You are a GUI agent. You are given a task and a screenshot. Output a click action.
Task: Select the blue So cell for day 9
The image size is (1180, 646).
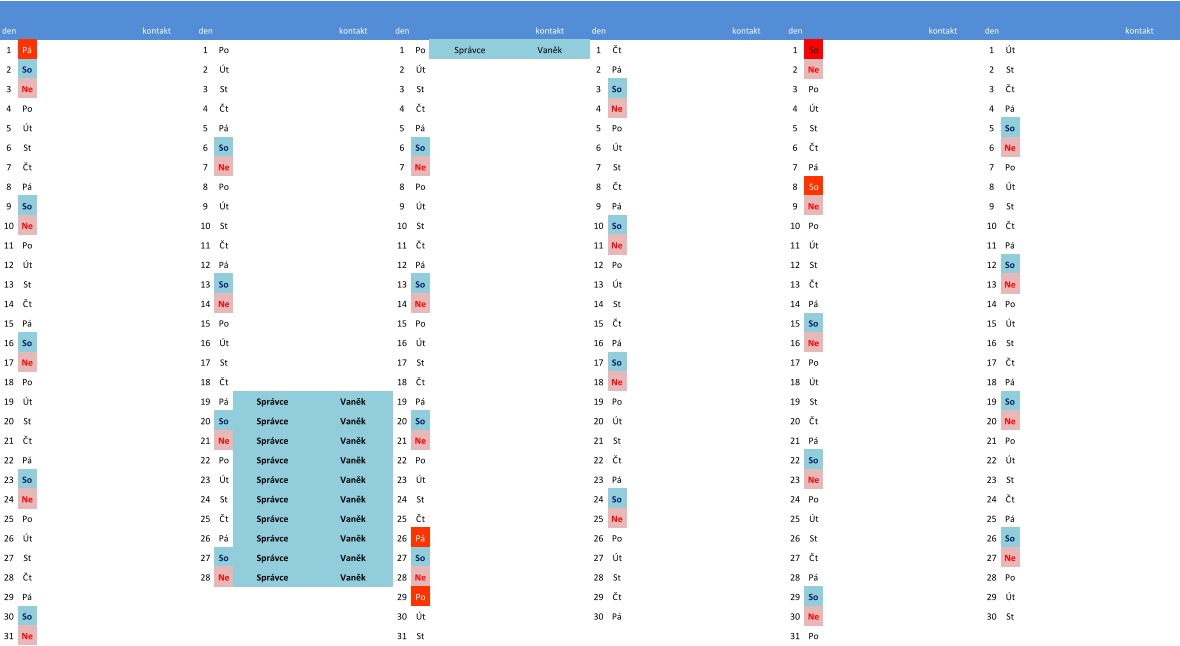27,206
